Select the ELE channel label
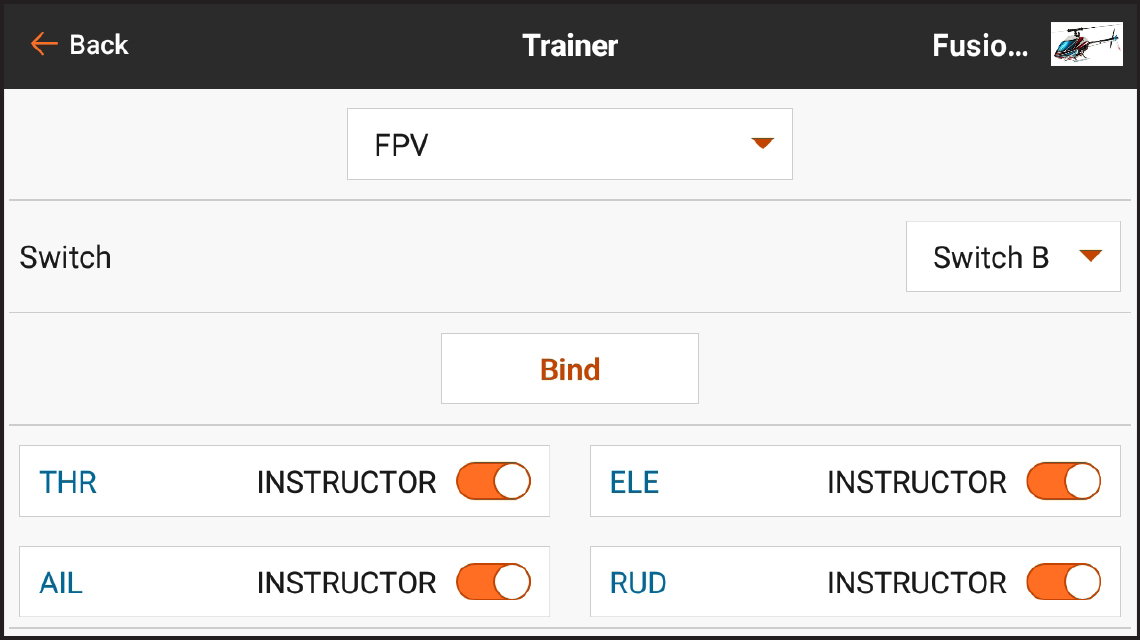Image resolution: width=1140 pixels, height=640 pixels. tap(636, 481)
